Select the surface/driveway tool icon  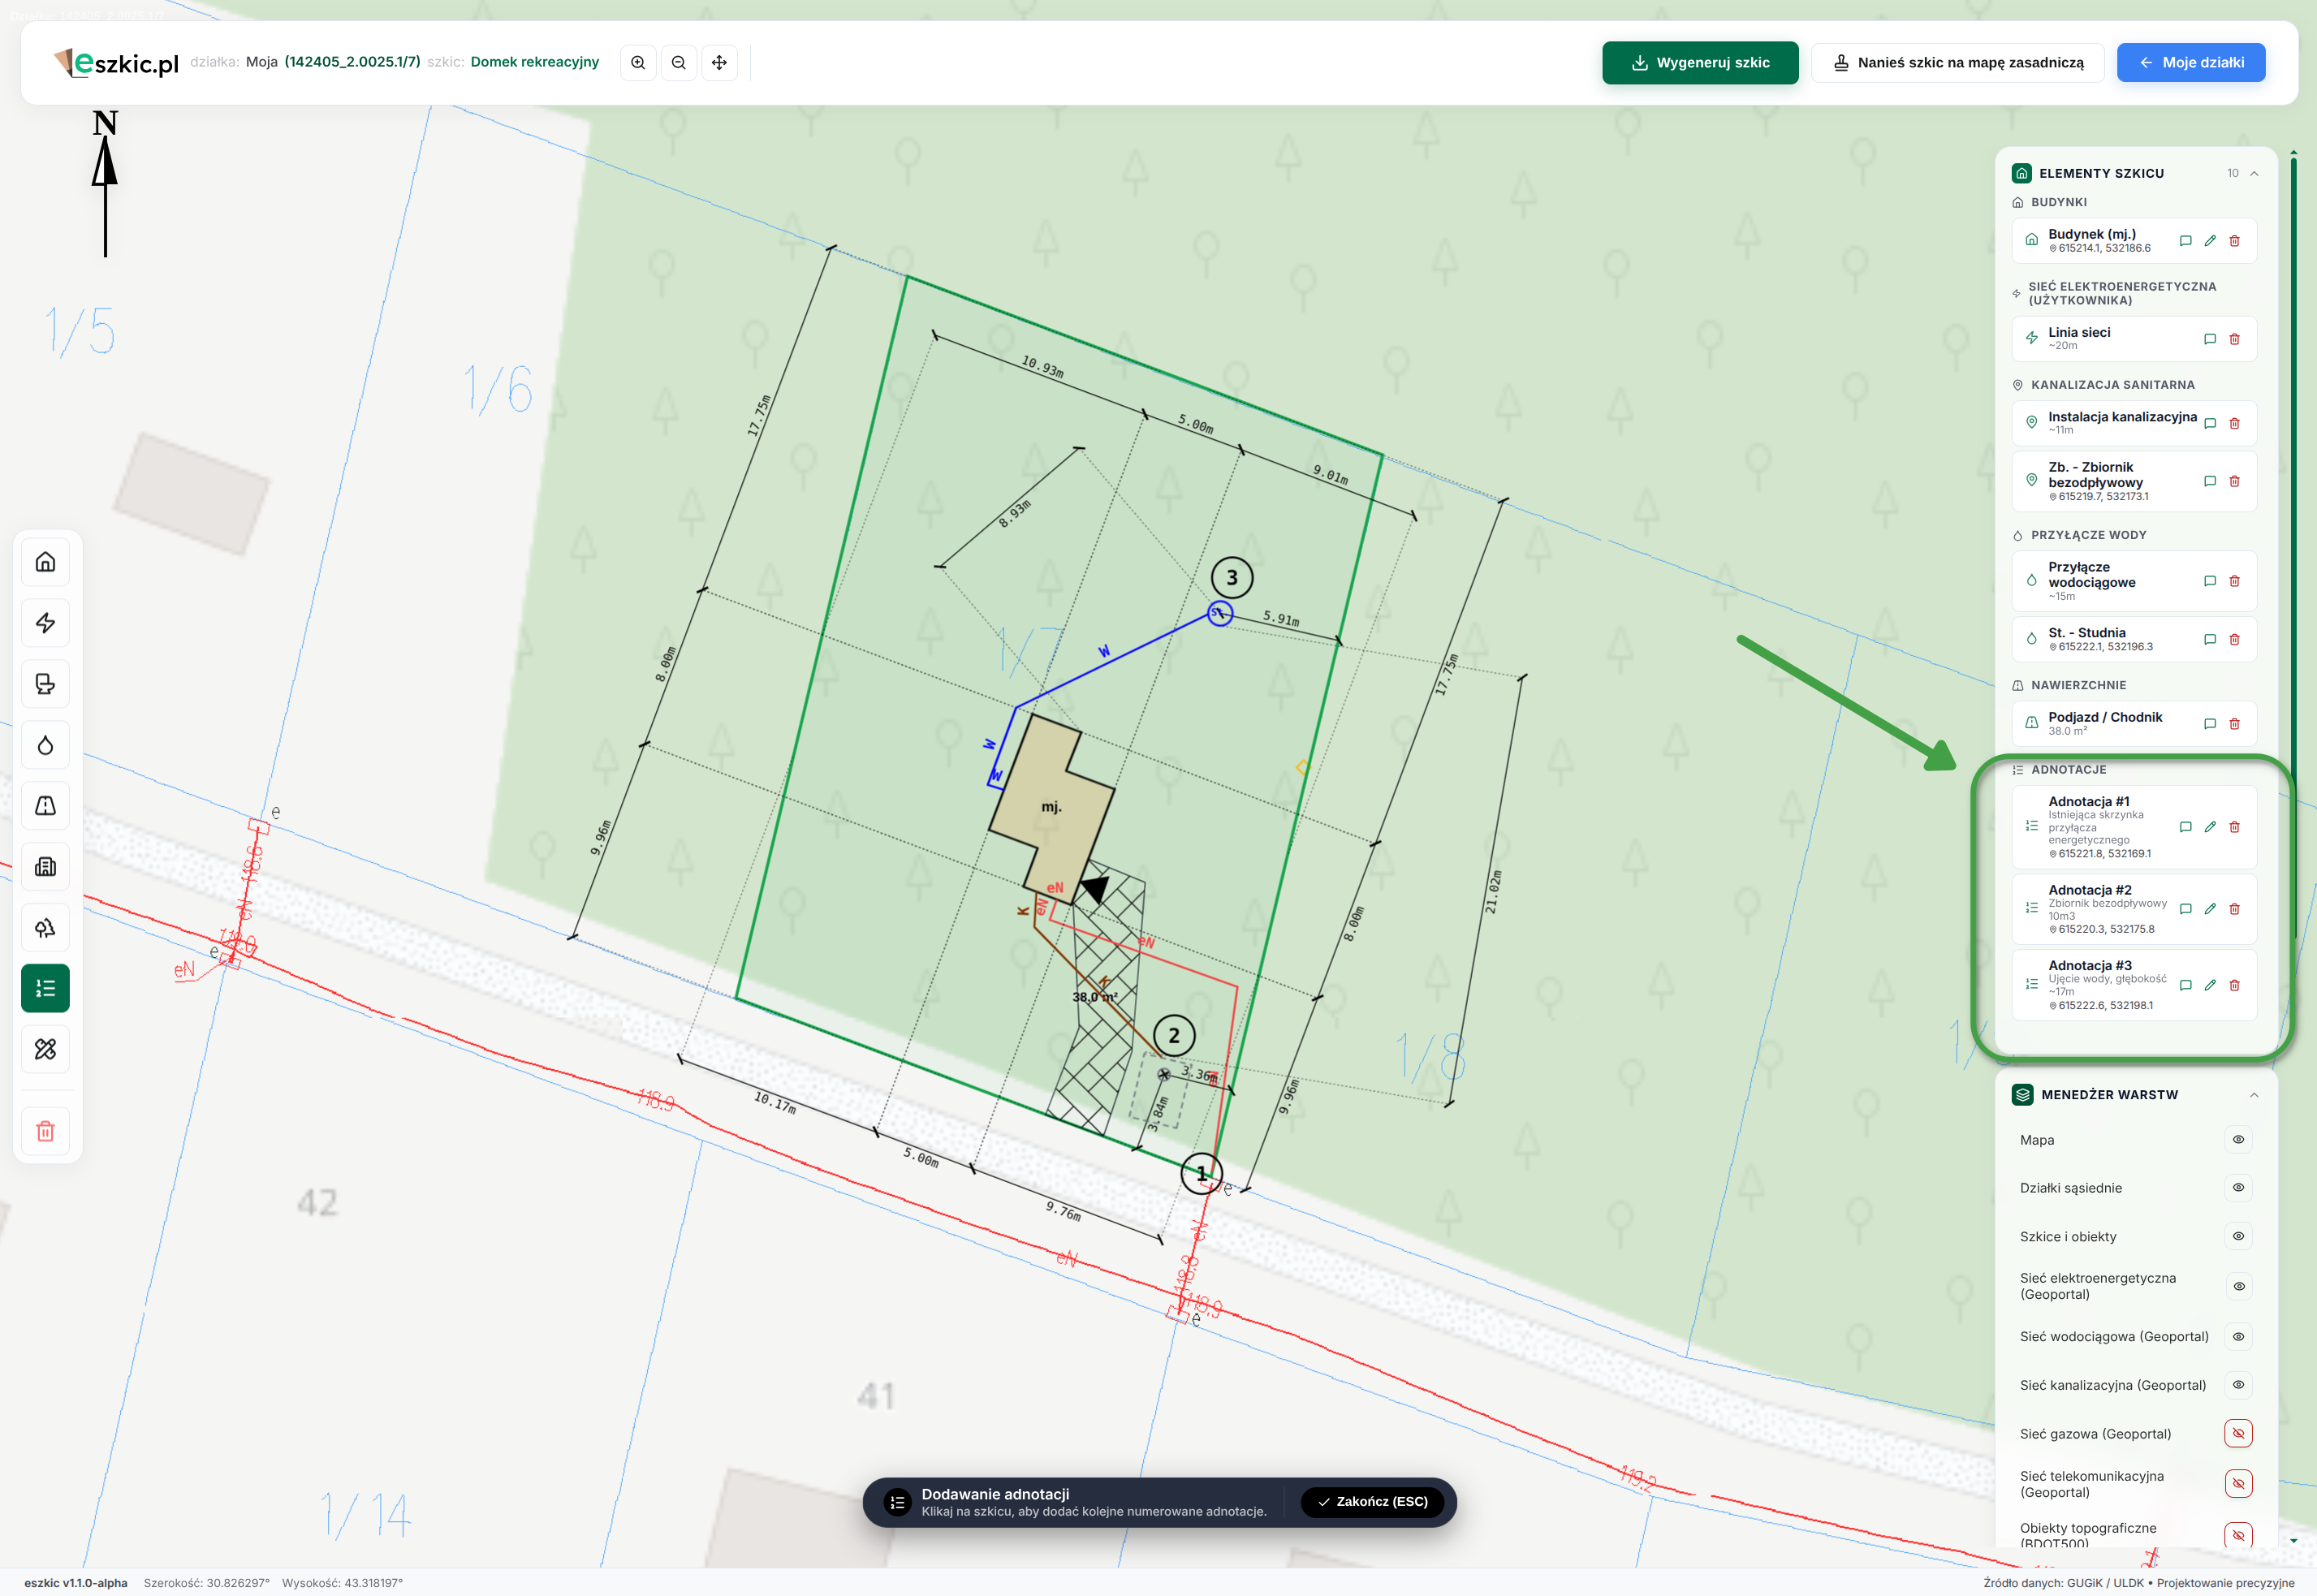pyautogui.click(x=45, y=806)
